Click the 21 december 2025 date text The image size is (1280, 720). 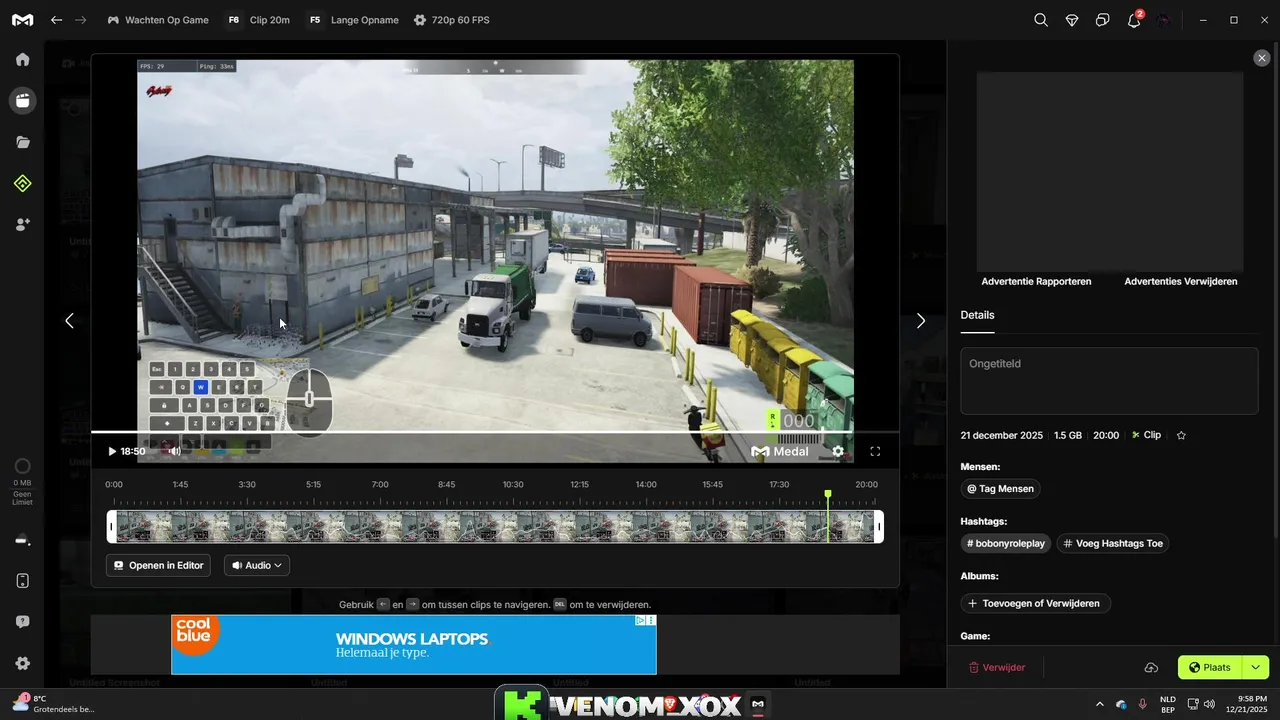click(1001, 436)
